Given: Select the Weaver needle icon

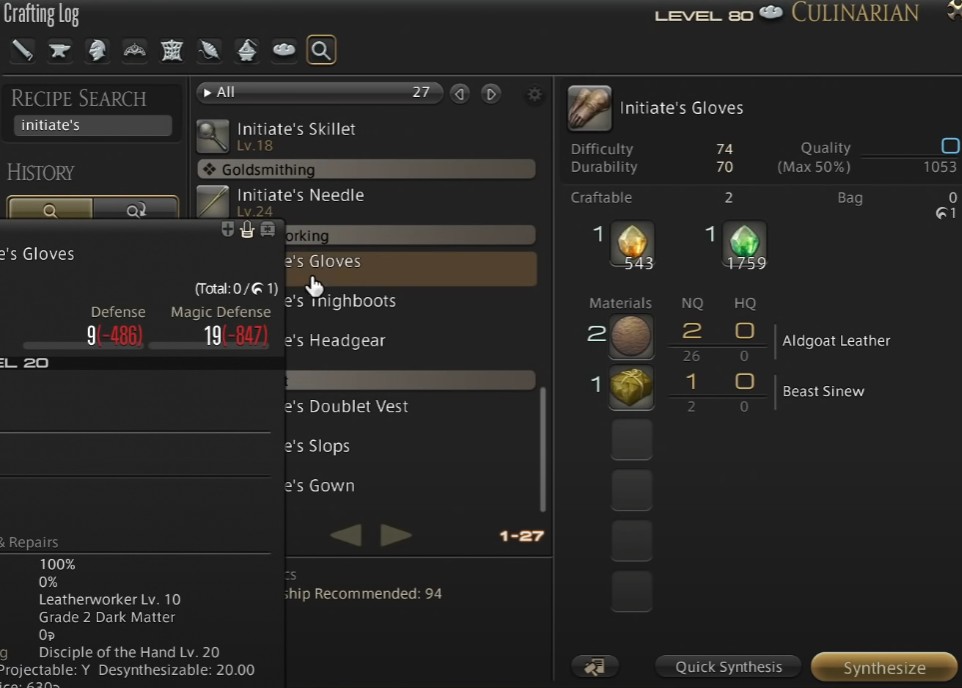Looking at the screenshot, I should (x=209, y=50).
